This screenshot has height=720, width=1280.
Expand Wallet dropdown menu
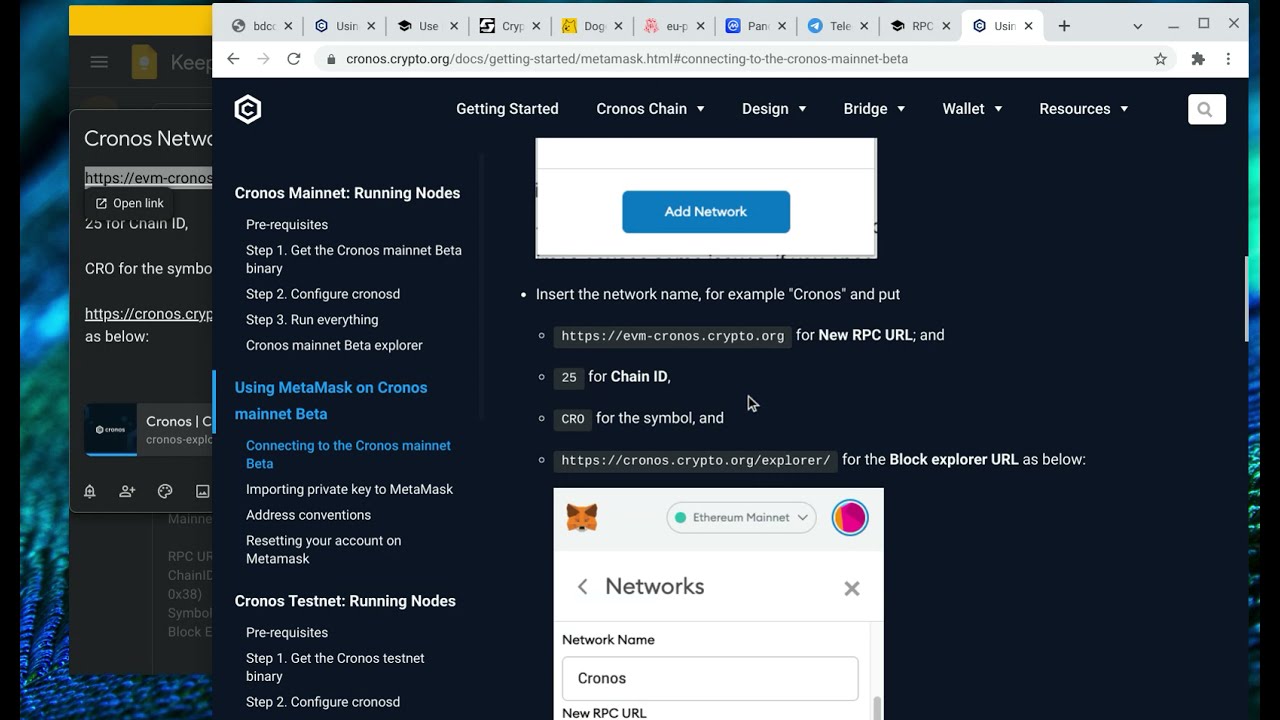pos(972,109)
